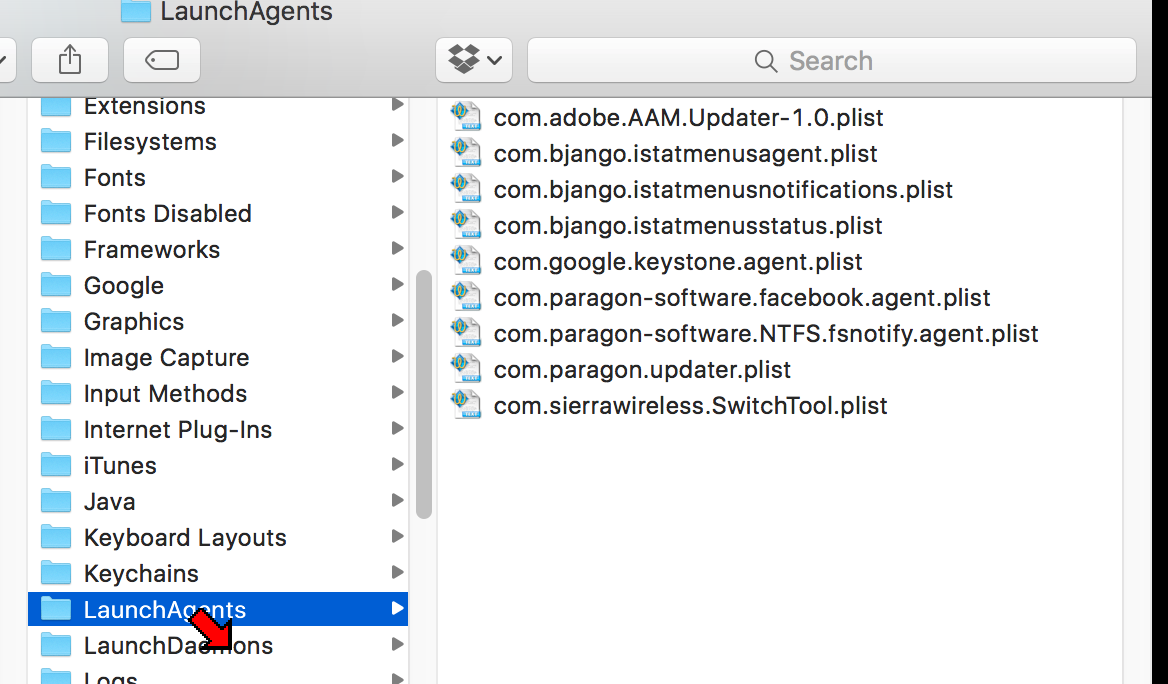This screenshot has width=1168, height=684.
Task: Click the com.paragon.updater.plist file icon
Action: click(x=466, y=370)
